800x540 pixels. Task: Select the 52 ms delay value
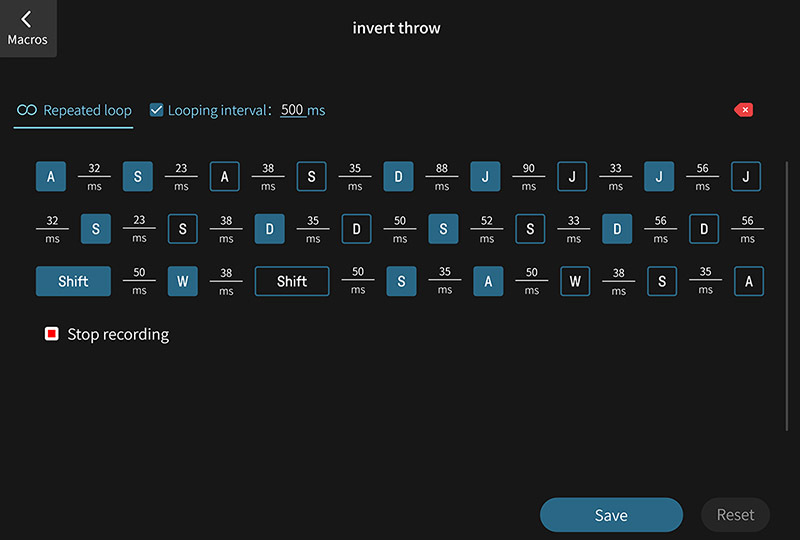(x=486, y=221)
